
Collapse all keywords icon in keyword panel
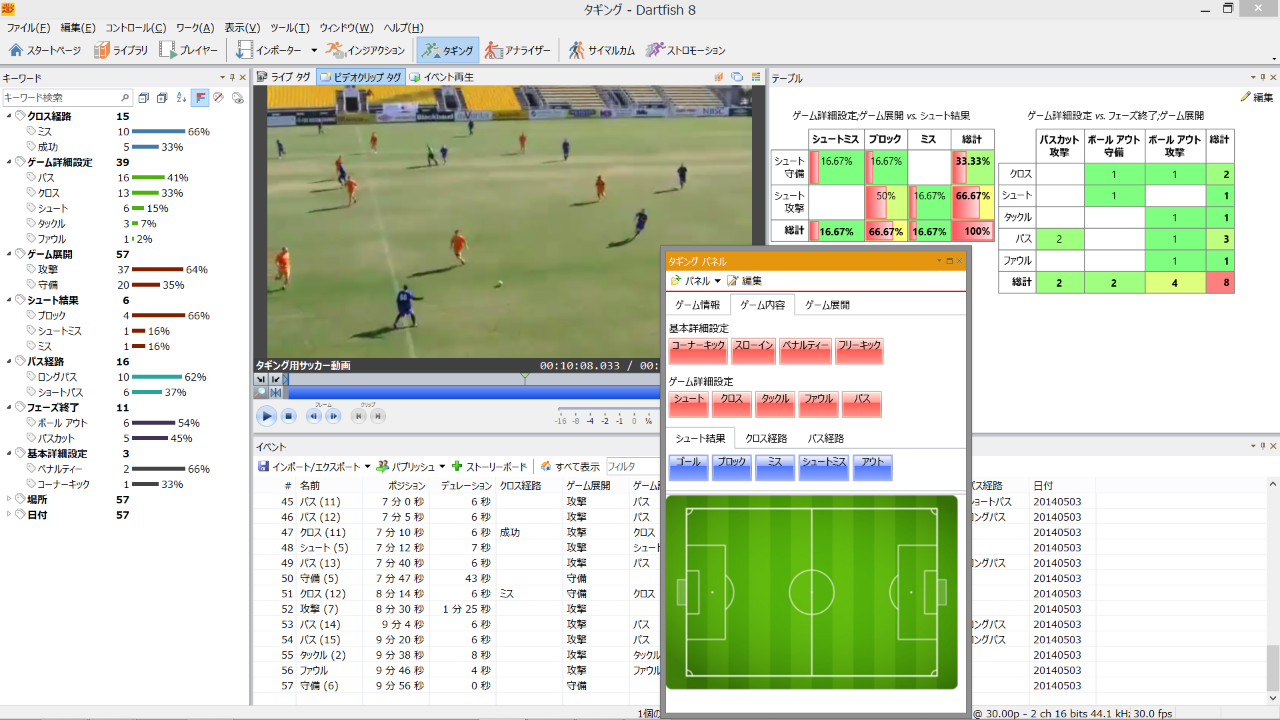click(x=145, y=98)
